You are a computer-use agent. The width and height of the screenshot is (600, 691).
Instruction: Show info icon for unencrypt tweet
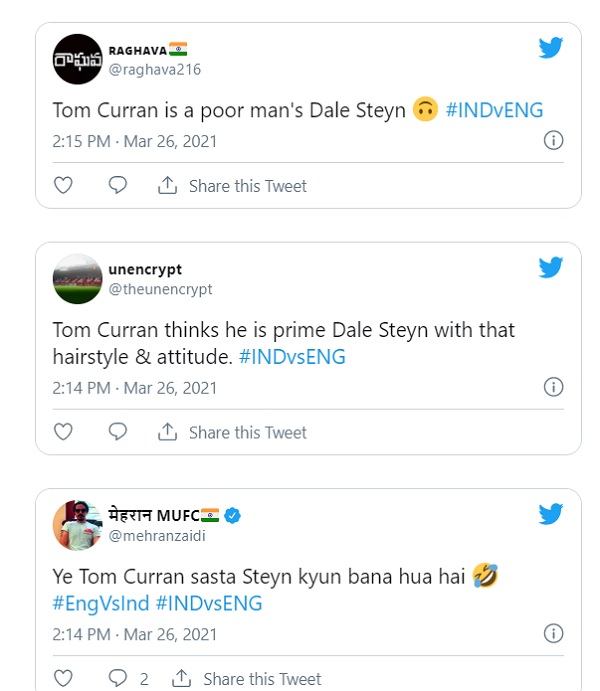553,387
